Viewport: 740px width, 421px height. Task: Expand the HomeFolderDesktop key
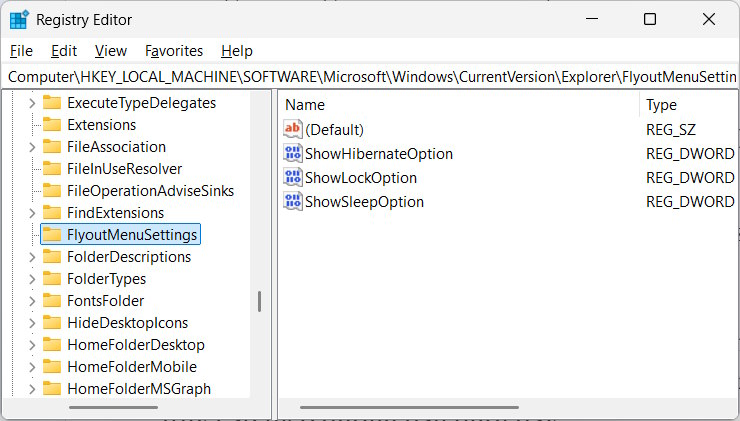[x=32, y=345]
